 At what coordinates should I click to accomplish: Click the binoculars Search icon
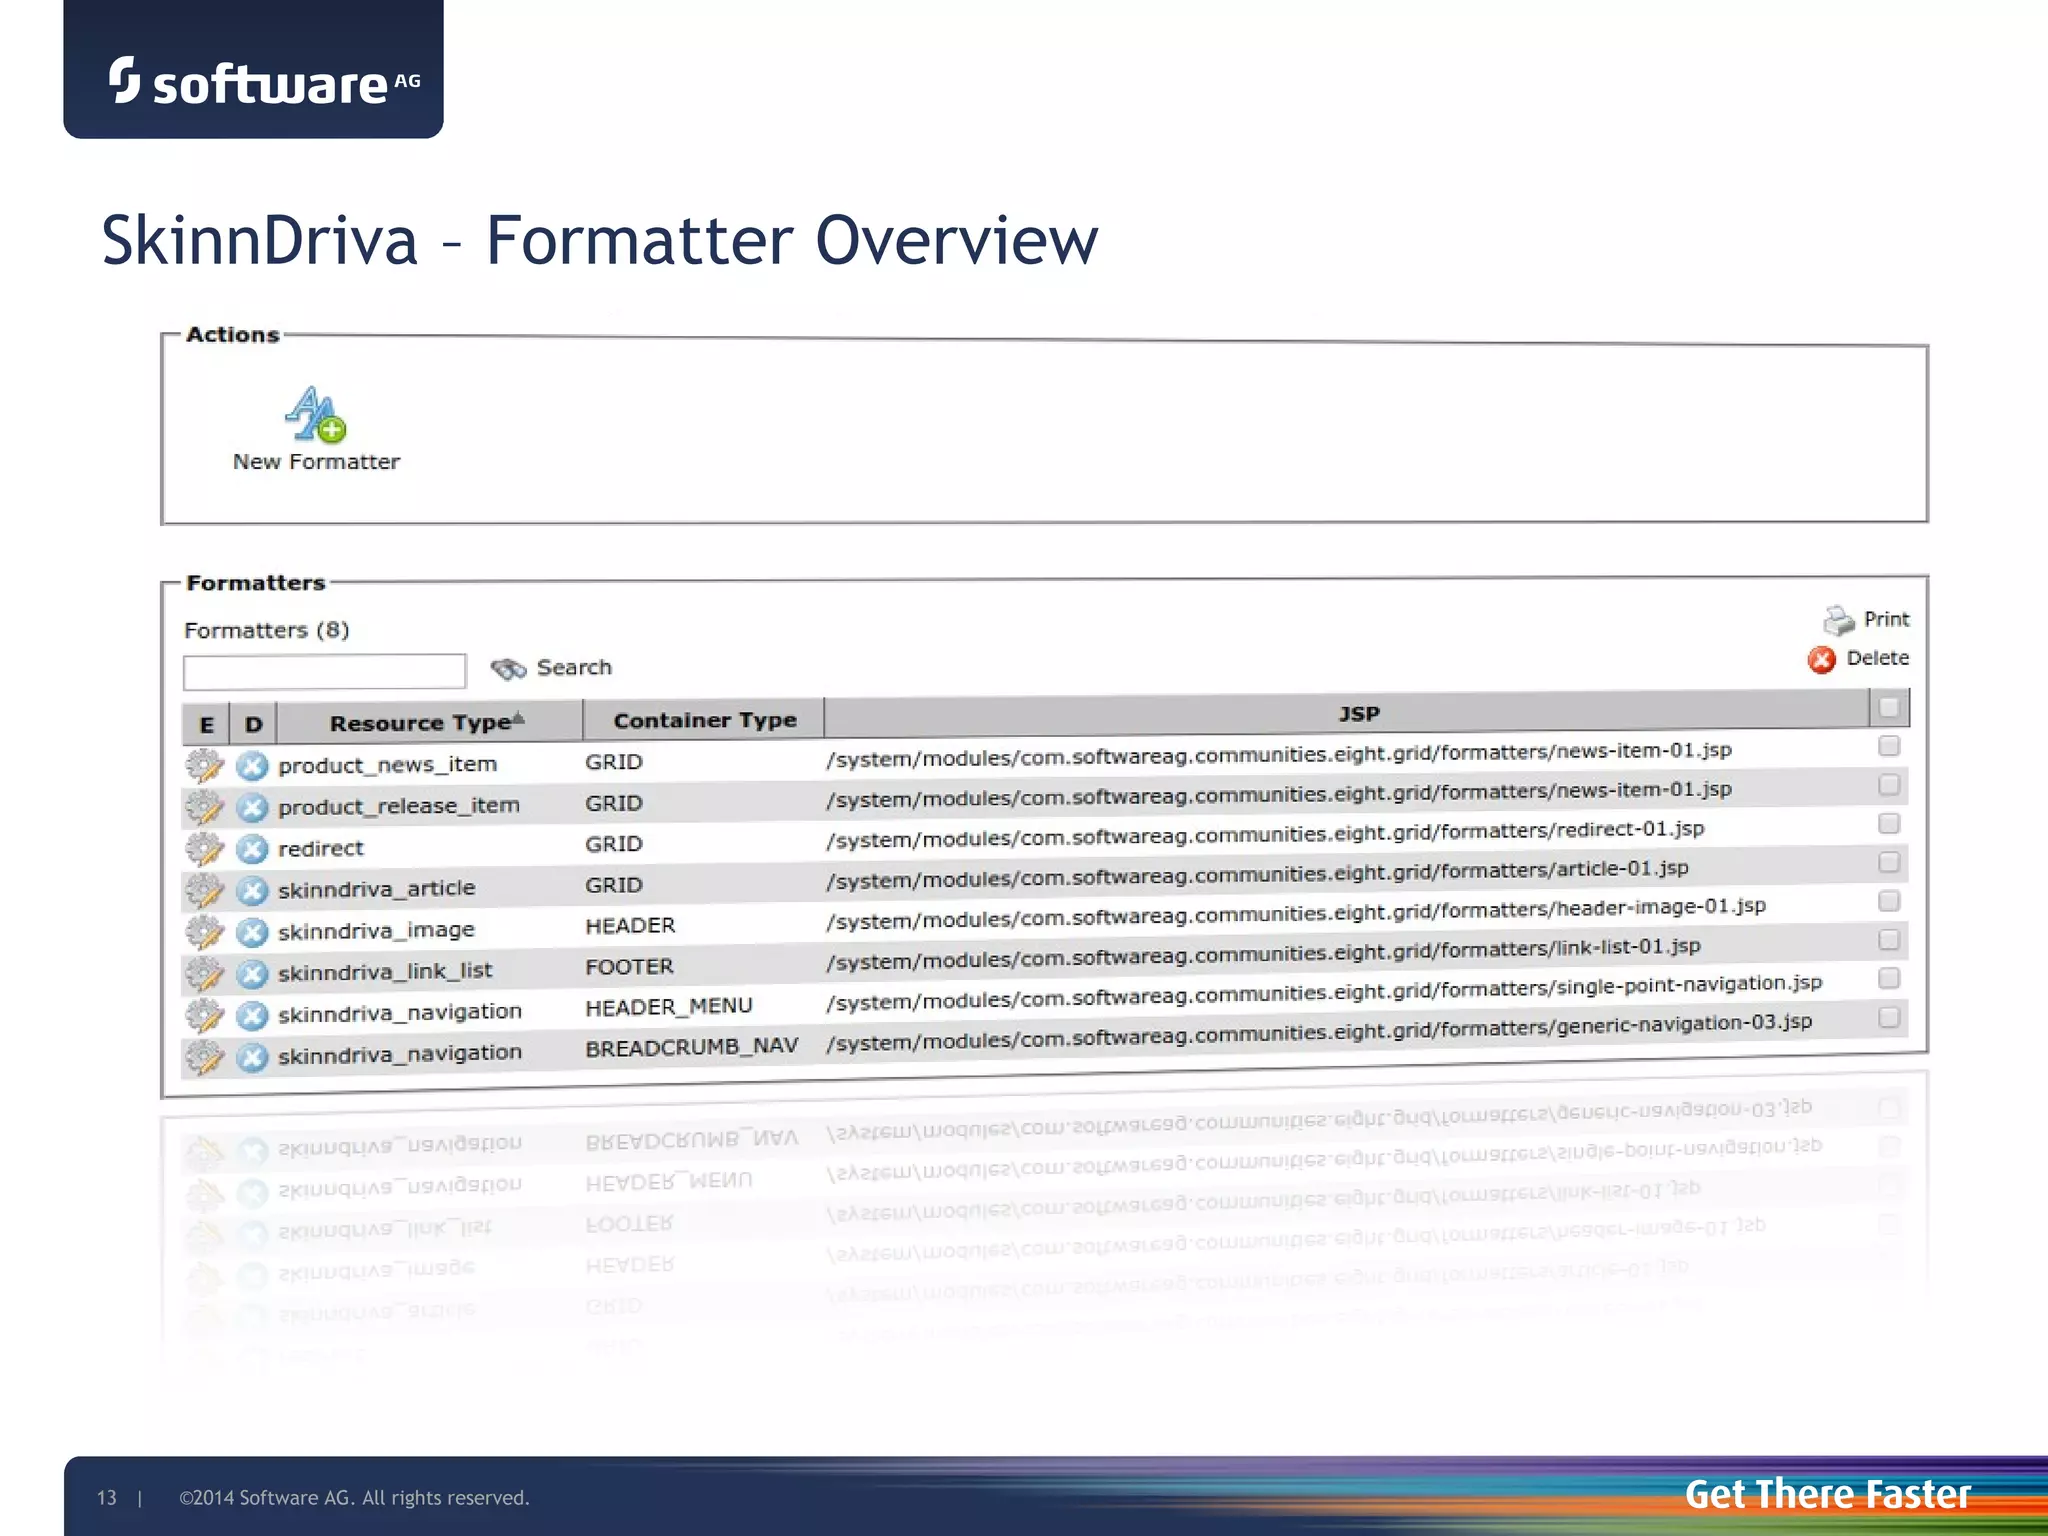[x=508, y=669]
